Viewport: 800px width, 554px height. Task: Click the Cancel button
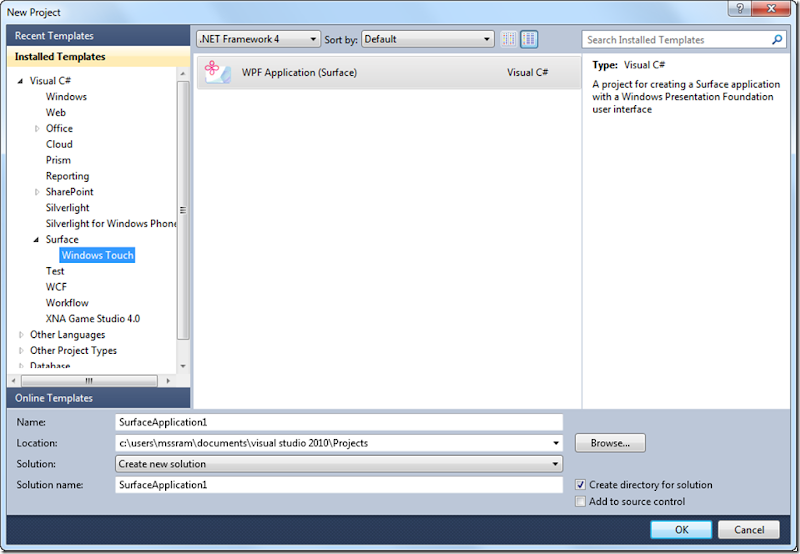pos(748,530)
